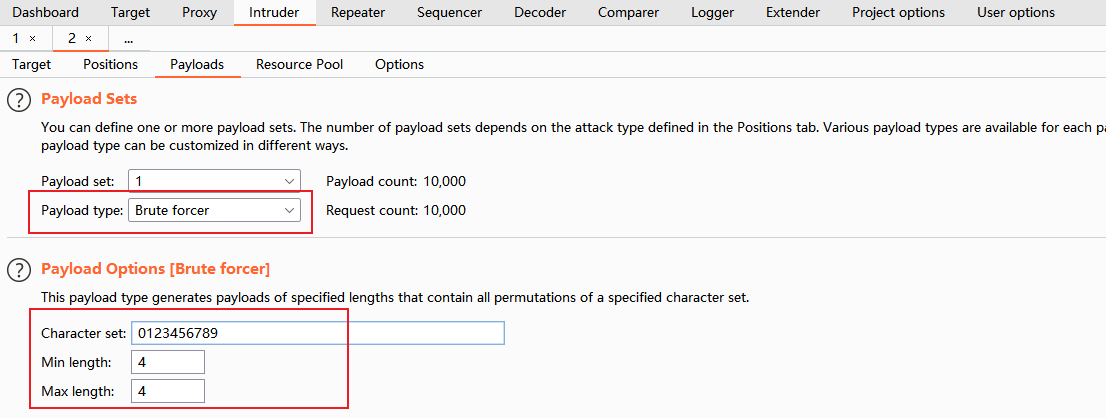Click the Character set input field
This screenshot has width=1106, height=418.
point(317,333)
